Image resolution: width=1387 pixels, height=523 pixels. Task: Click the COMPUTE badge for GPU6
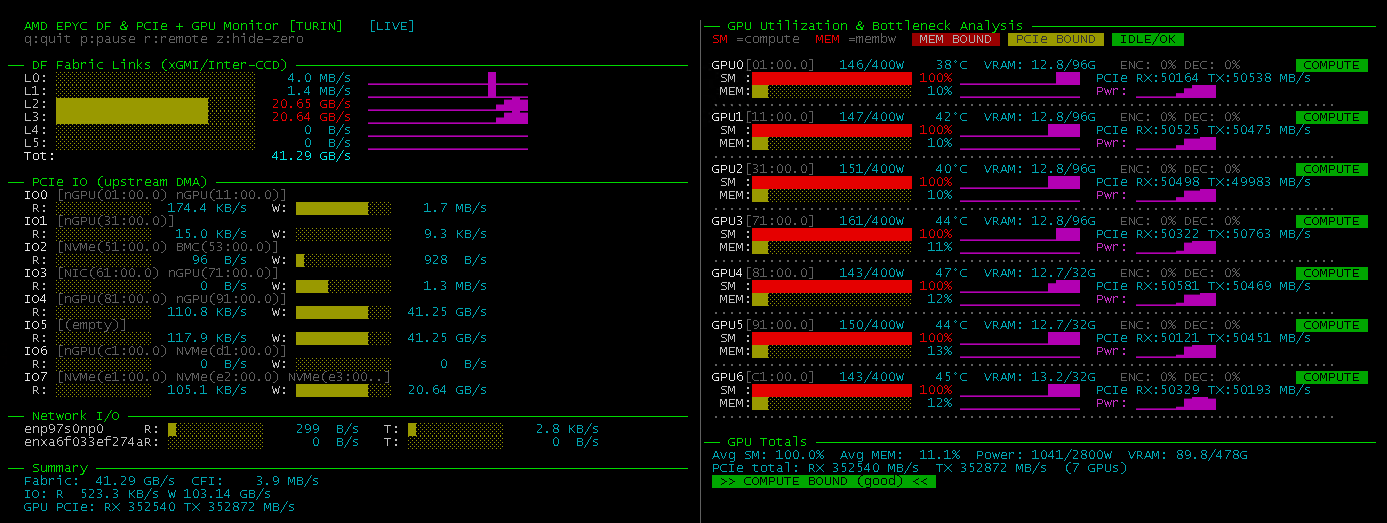(x=1331, y=377)
